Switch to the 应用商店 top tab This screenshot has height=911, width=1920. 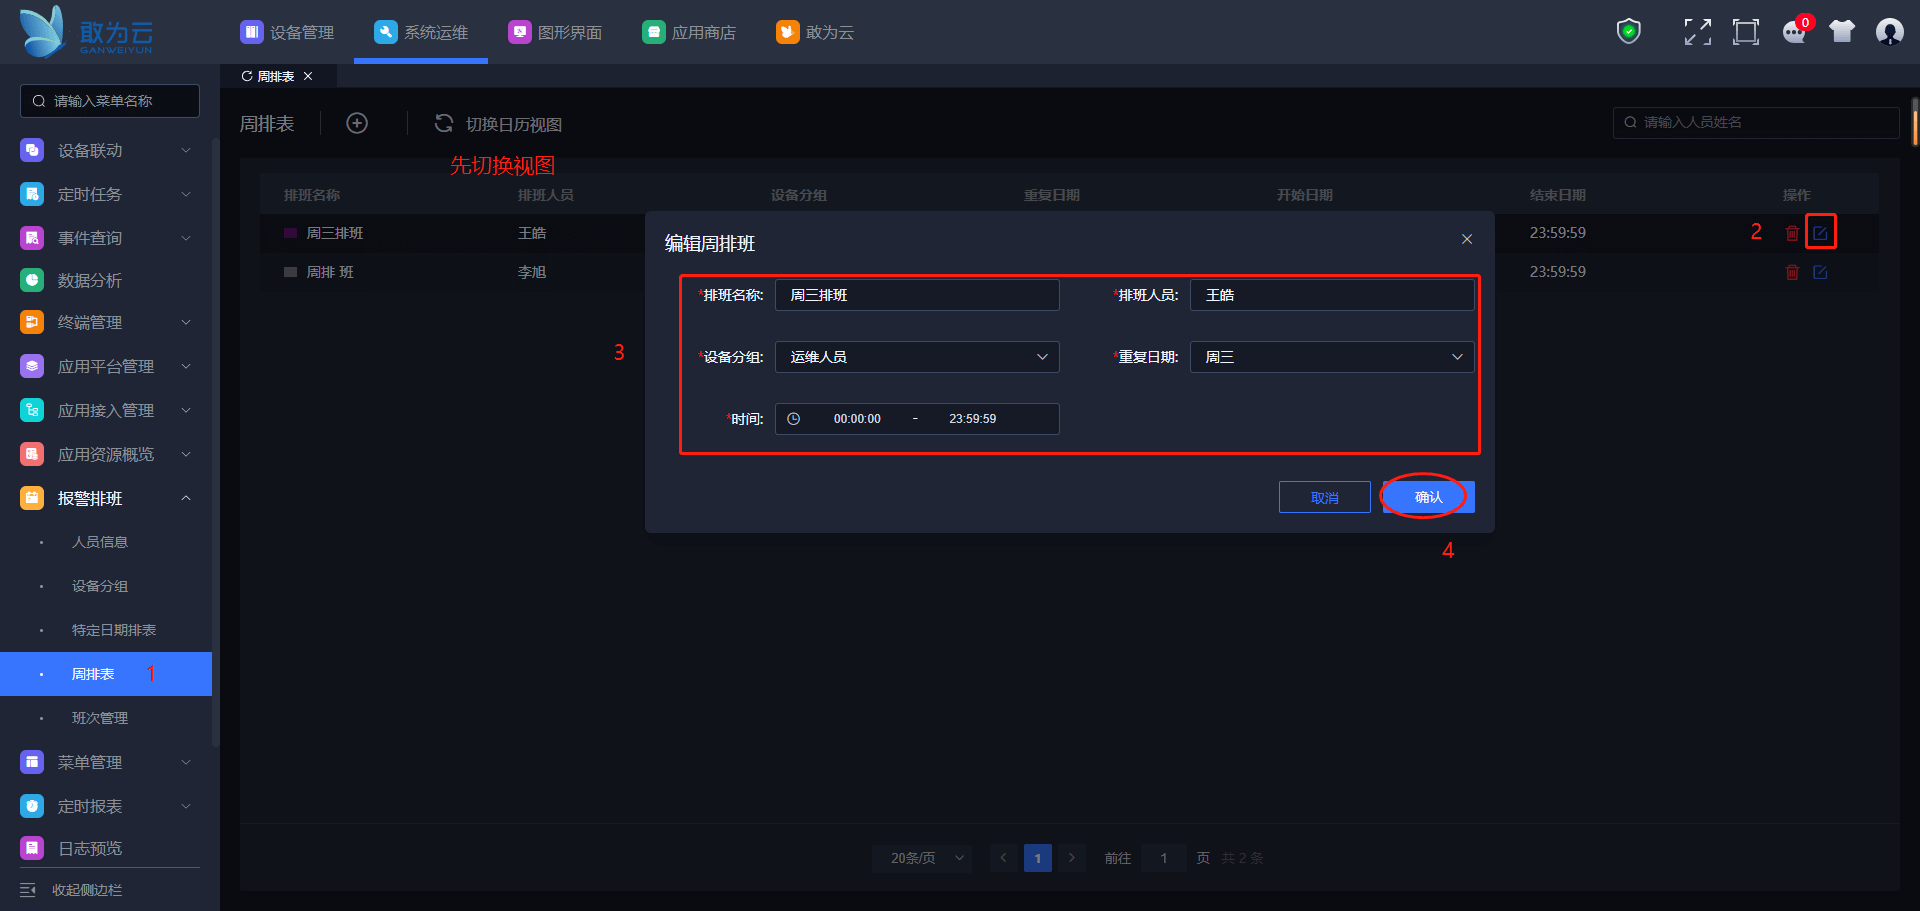coord(689,32)
